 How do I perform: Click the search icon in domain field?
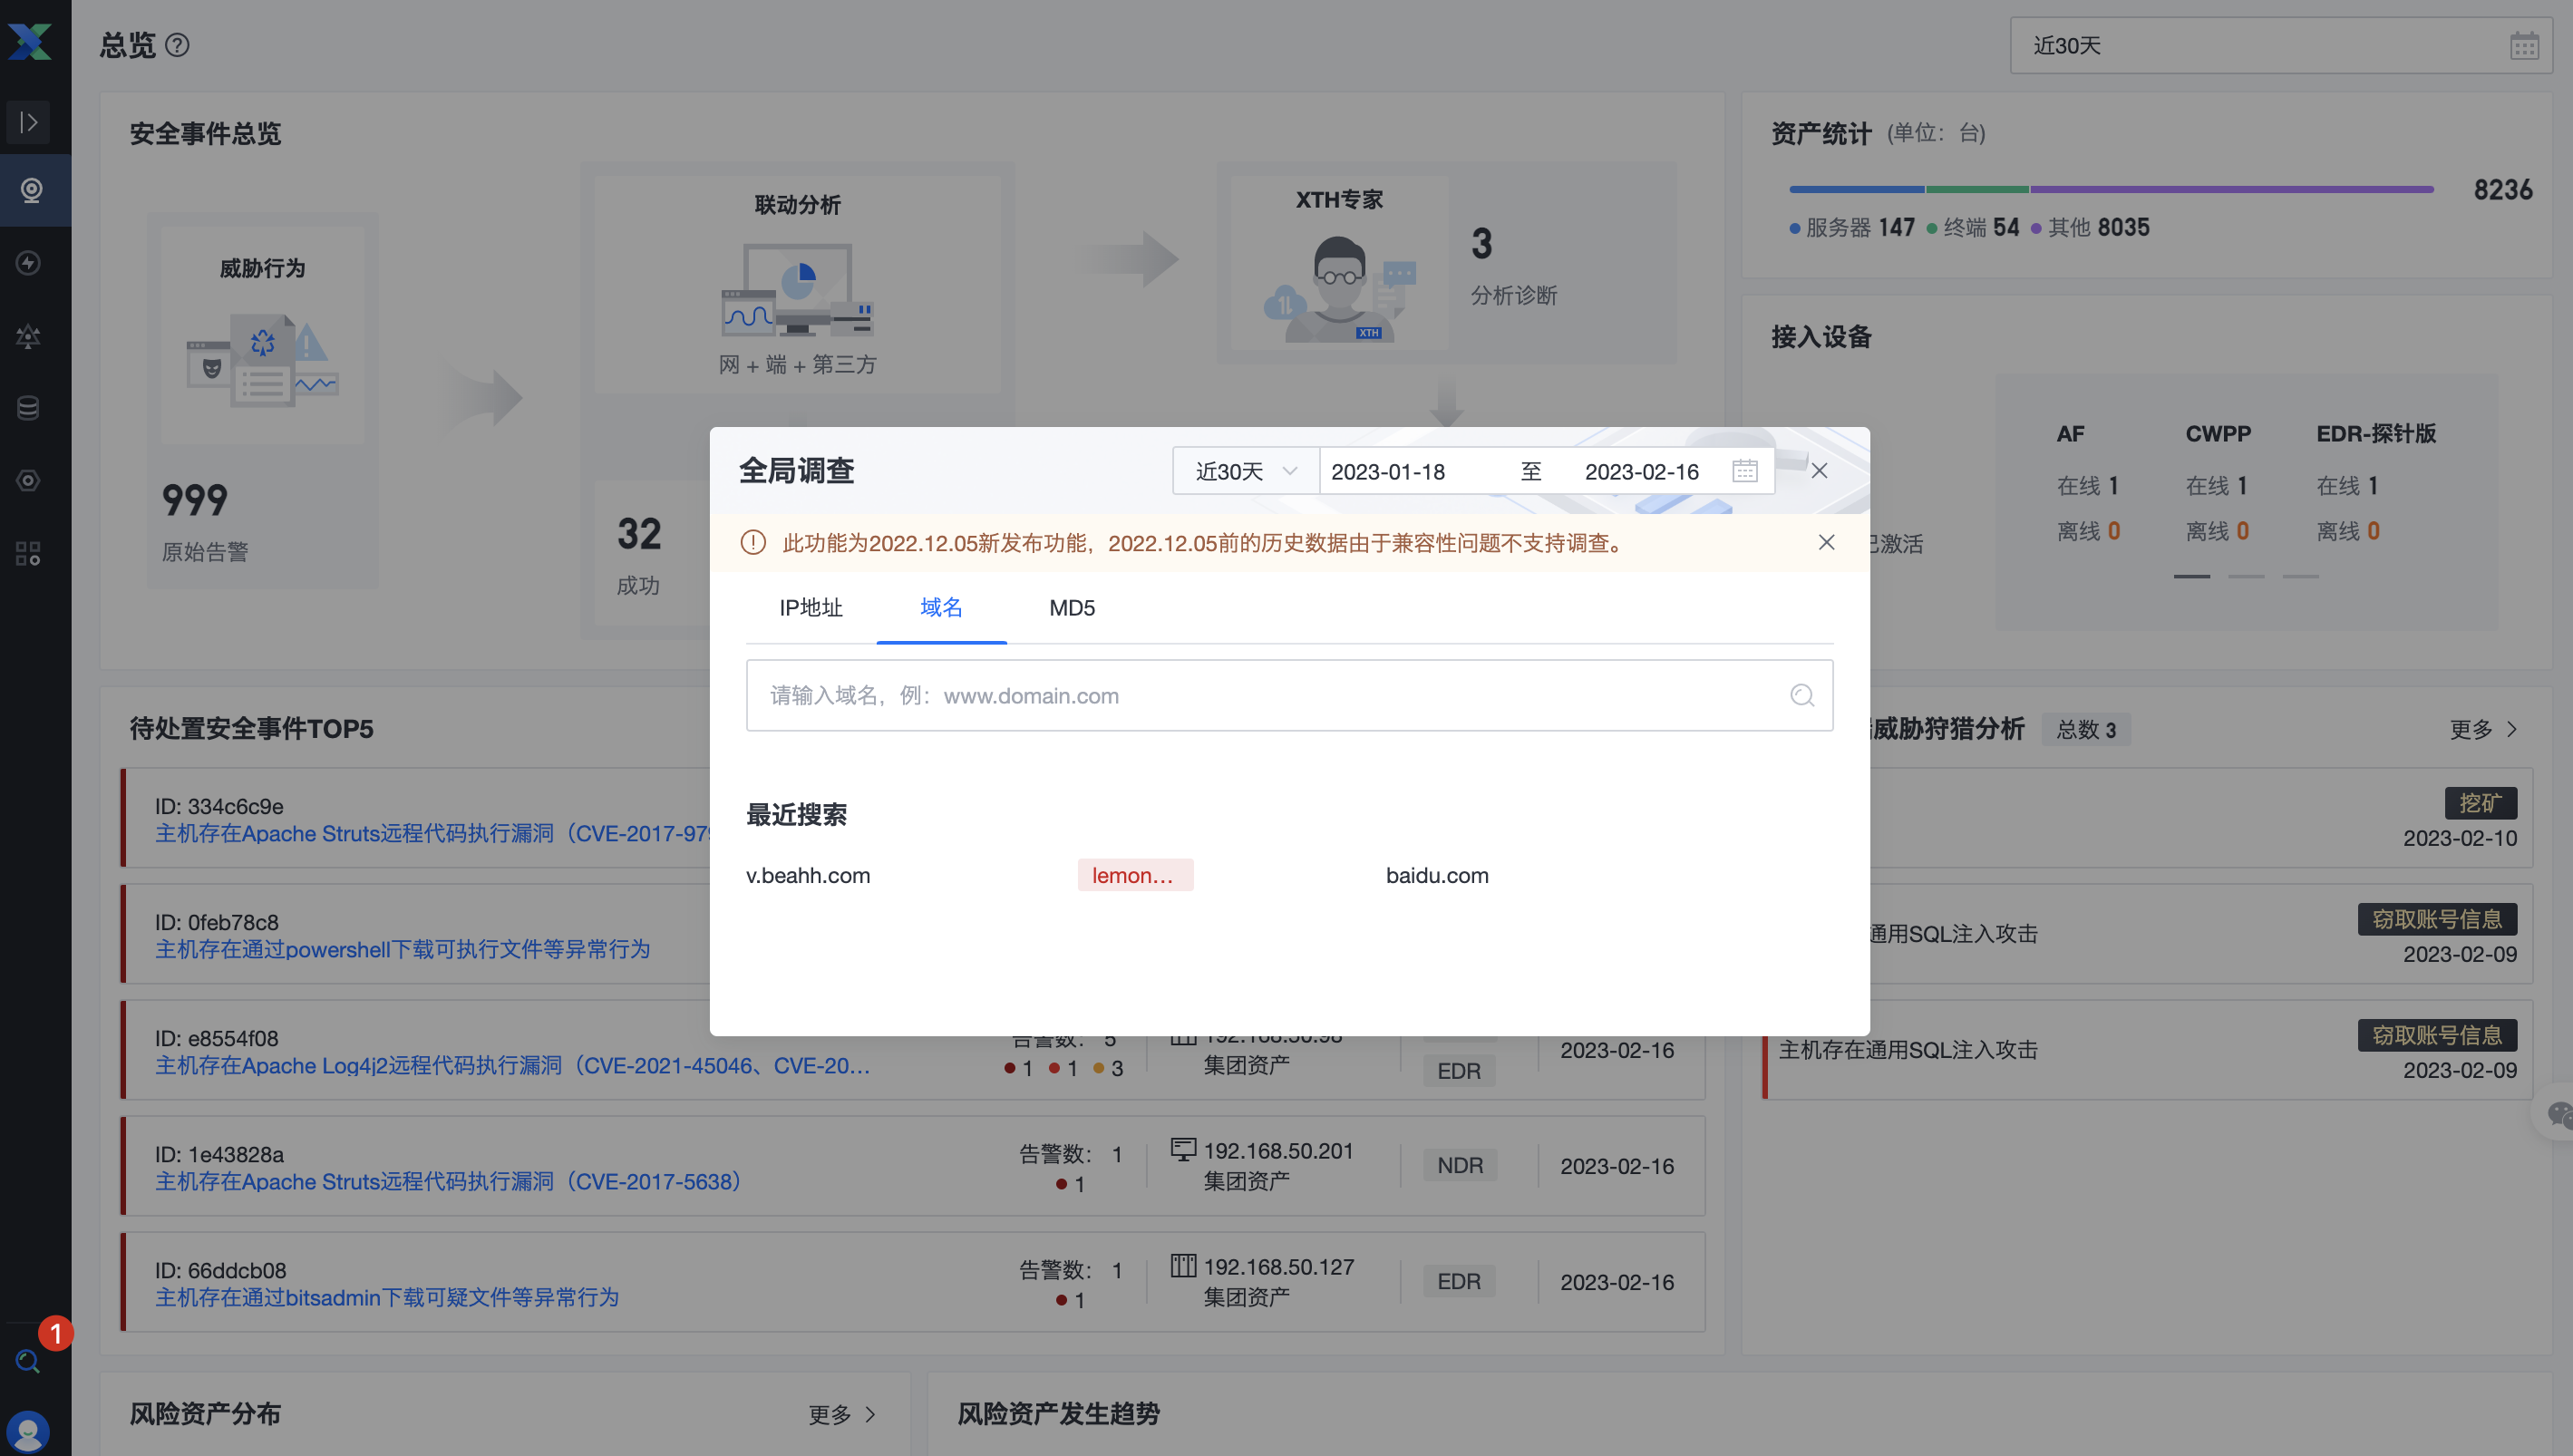click(x=1801, y=695)
